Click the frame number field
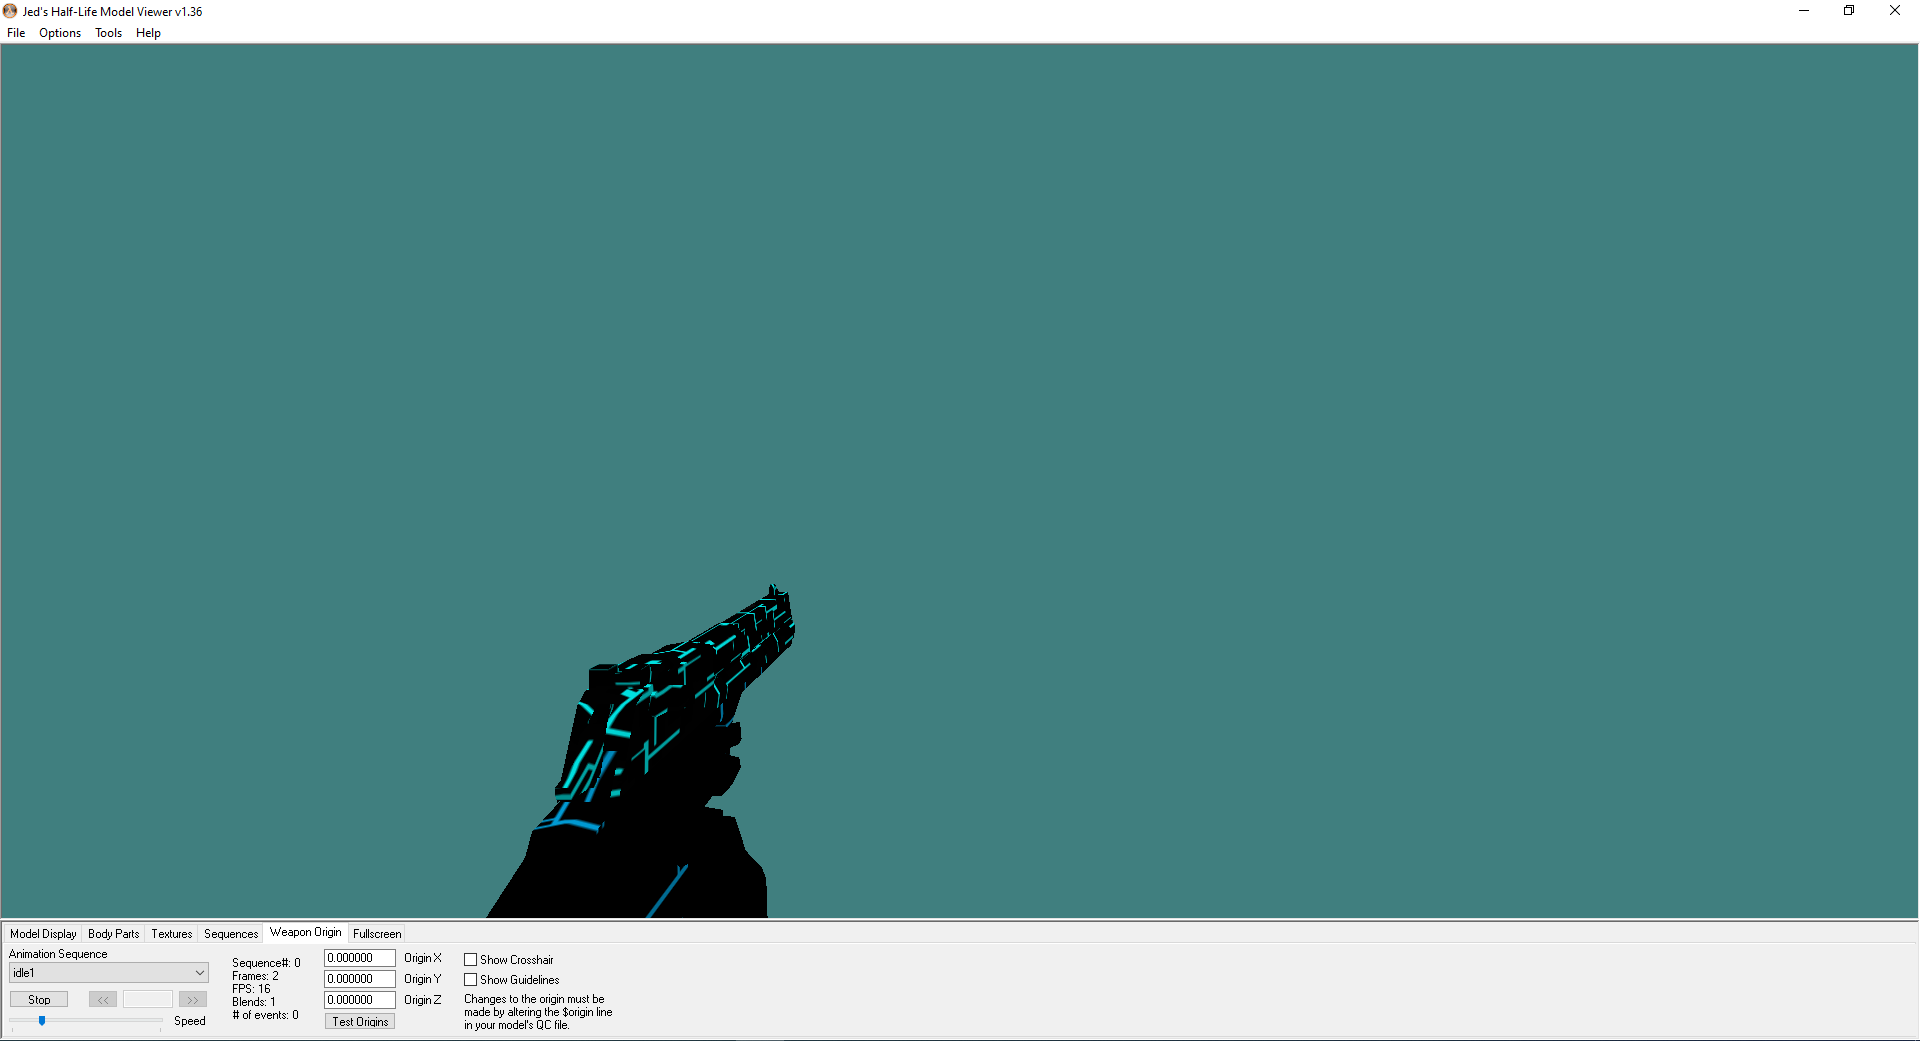The height and width of the screenshot is (1041, 1920). pyautogui.click(x=148, y=1000)
